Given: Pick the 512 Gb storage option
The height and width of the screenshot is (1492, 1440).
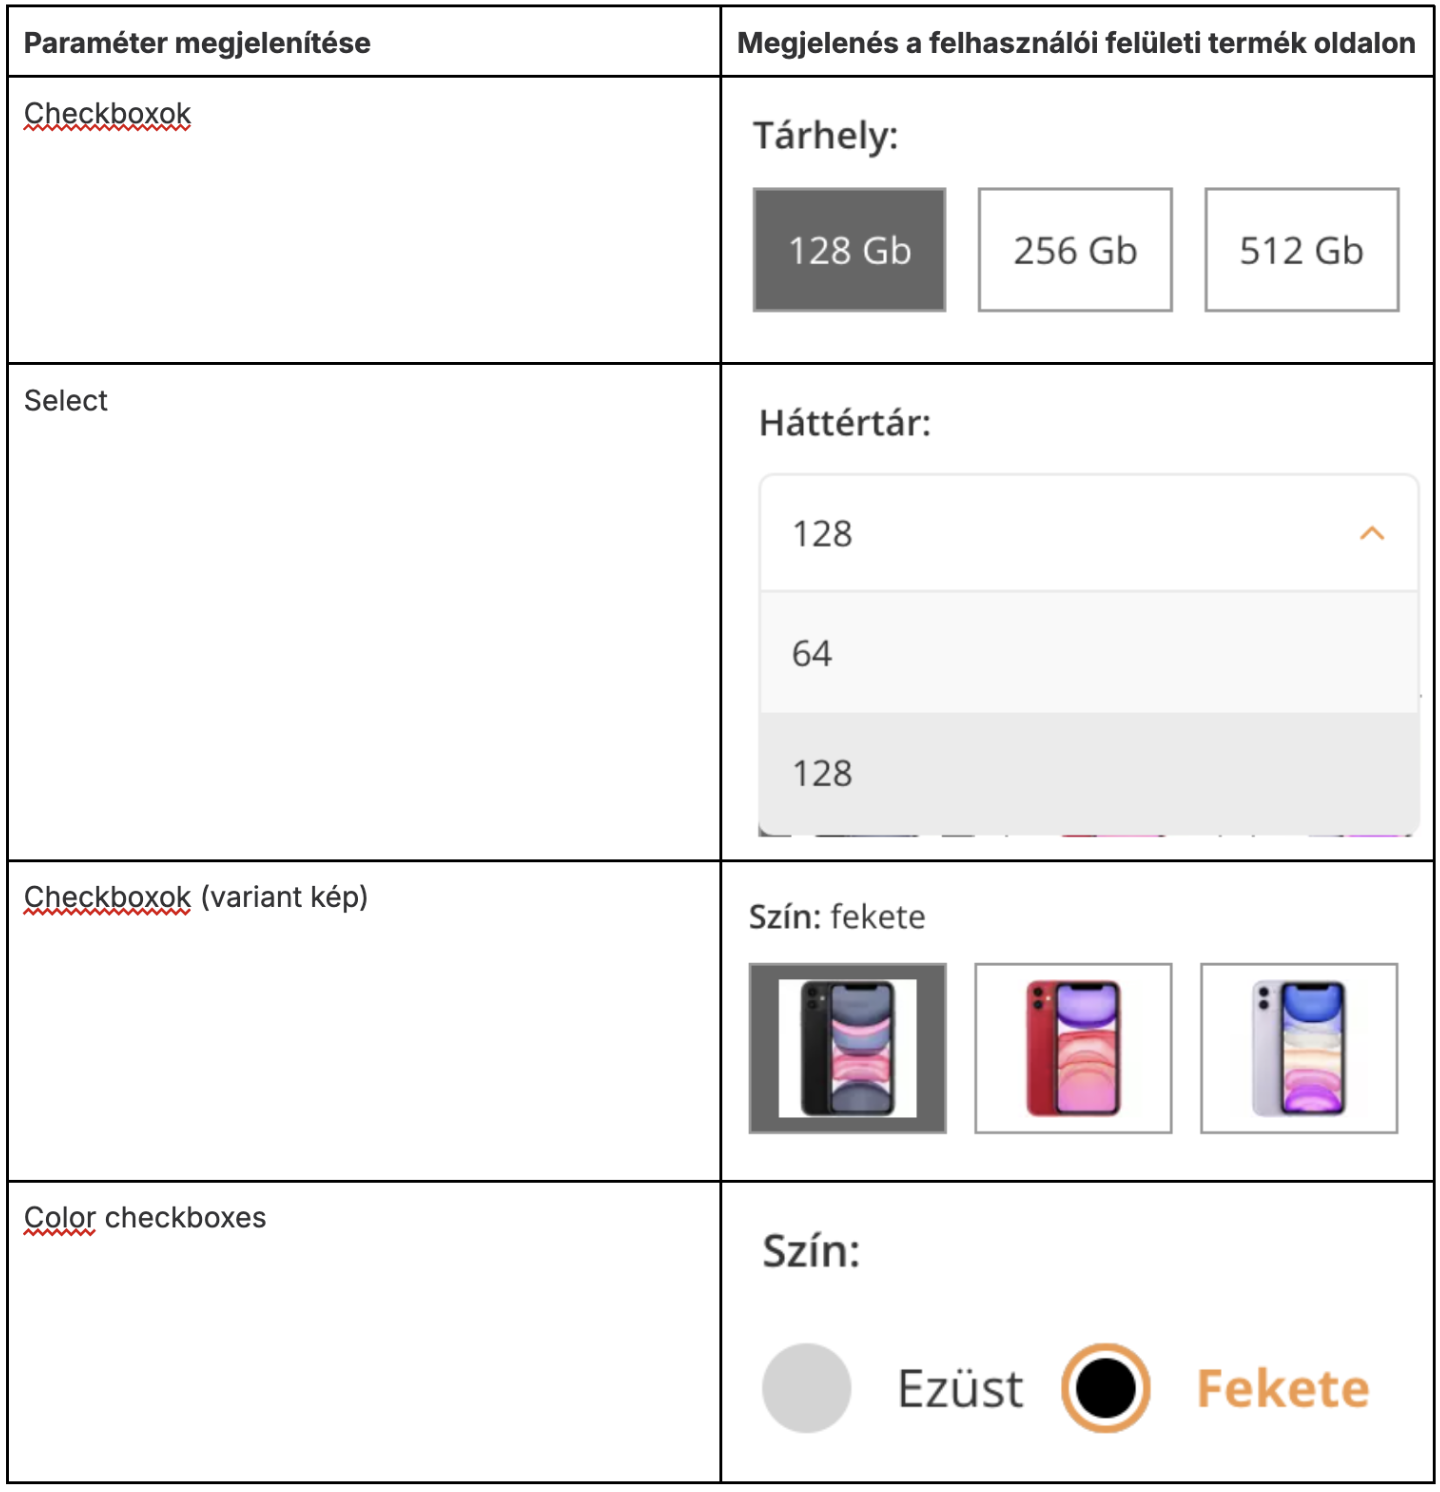Looking at the screenshot, I should click(1301, 250).
